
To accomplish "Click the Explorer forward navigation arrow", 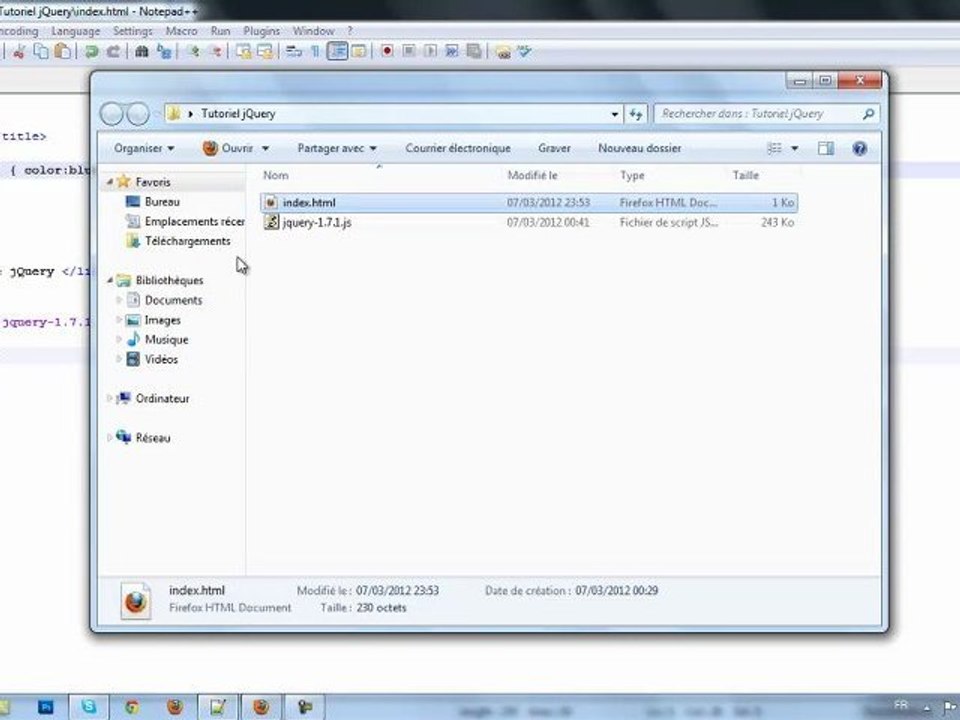I will [138, 114].
